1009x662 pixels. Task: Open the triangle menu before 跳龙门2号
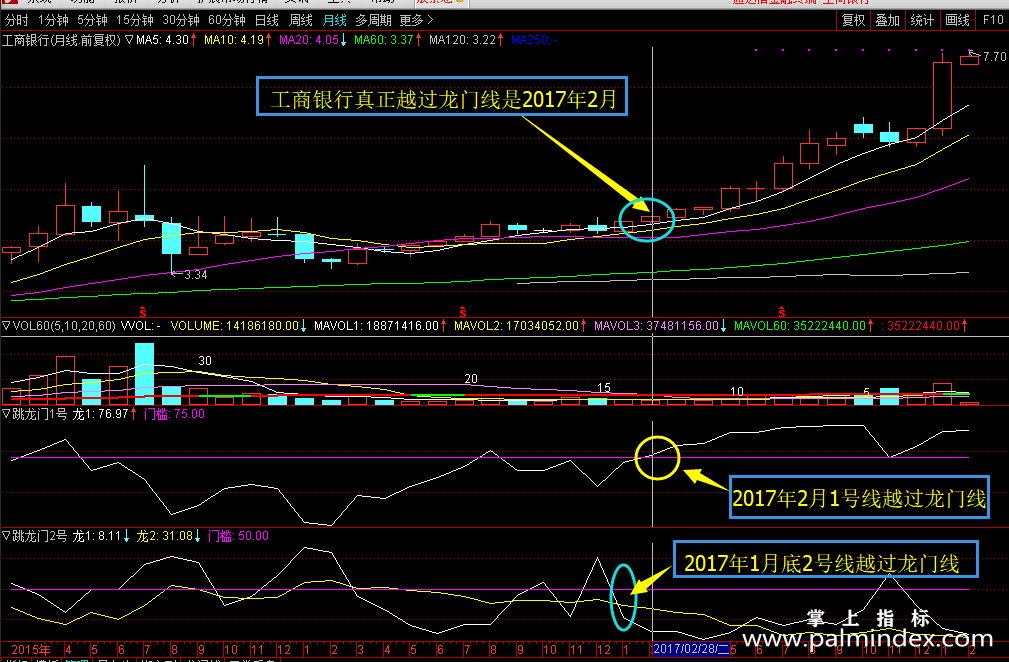[x=6, y=536]
